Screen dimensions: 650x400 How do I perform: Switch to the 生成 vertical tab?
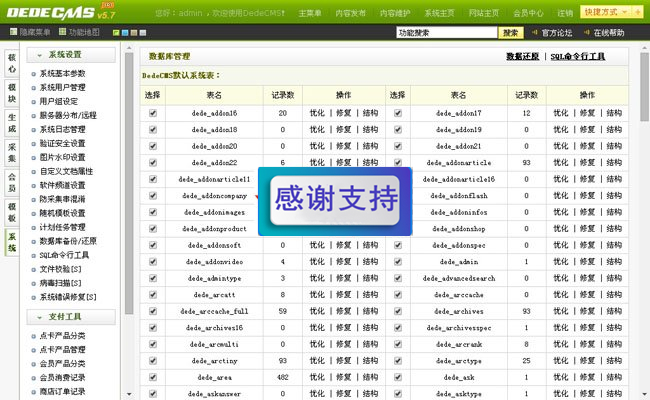(x=12, y=123)
